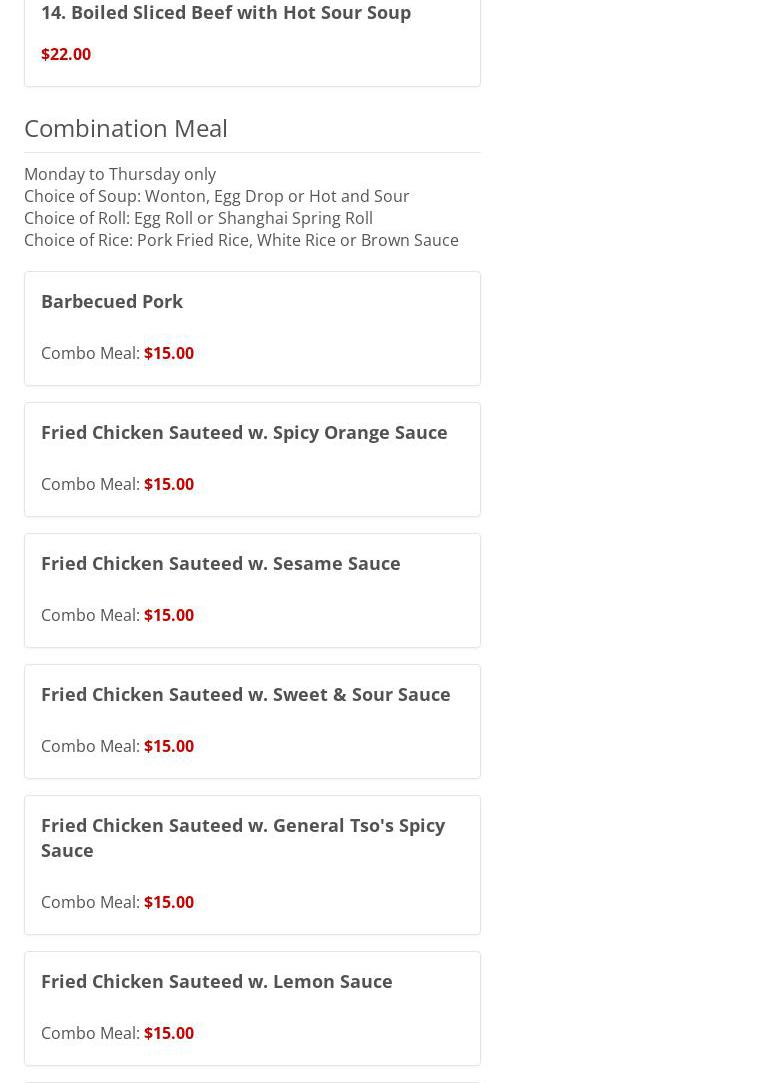This screenshot has width=770, height=1083.
Task: Open the Barbecued Pork combo item
Action: click(112, 301)
